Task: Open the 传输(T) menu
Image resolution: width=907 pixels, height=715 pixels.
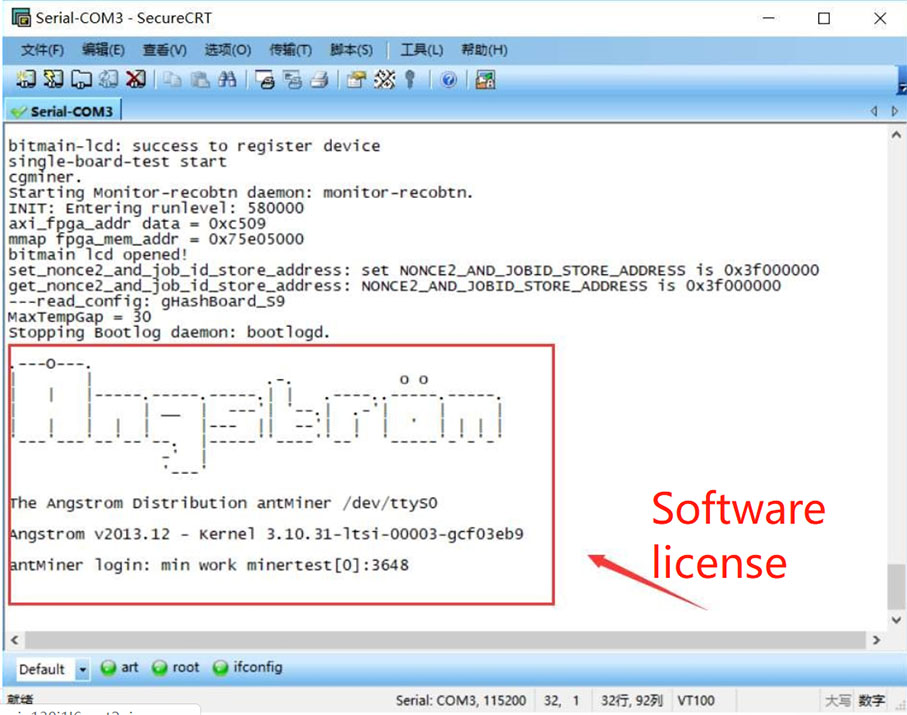Action: (x=289, y=49)
